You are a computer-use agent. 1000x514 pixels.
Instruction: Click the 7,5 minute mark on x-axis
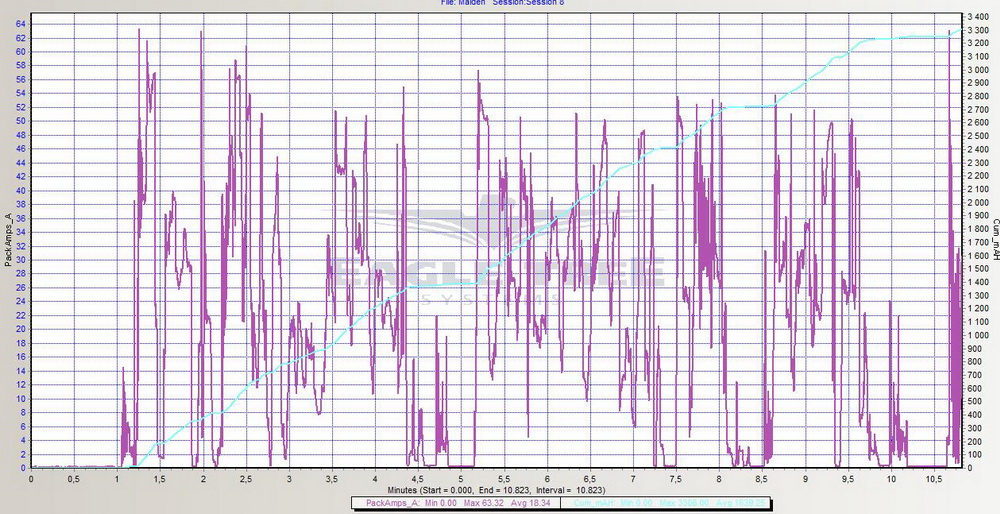[x=675, y=478]
